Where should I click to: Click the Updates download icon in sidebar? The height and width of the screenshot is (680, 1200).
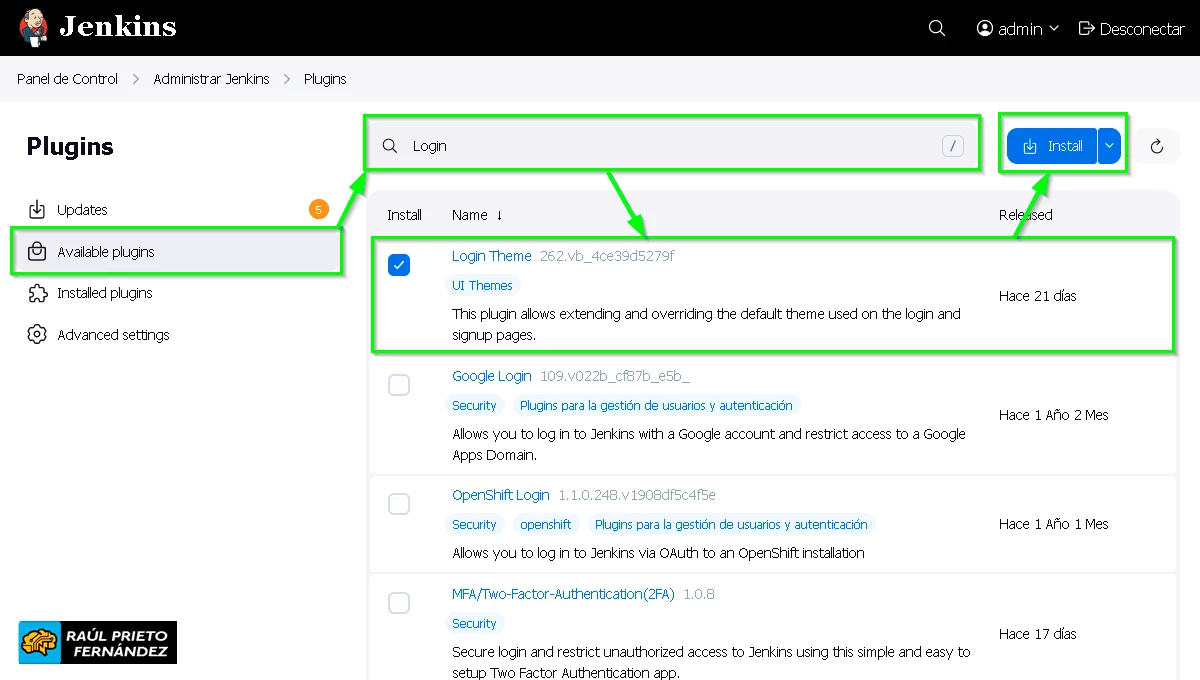tap(37, 210)
